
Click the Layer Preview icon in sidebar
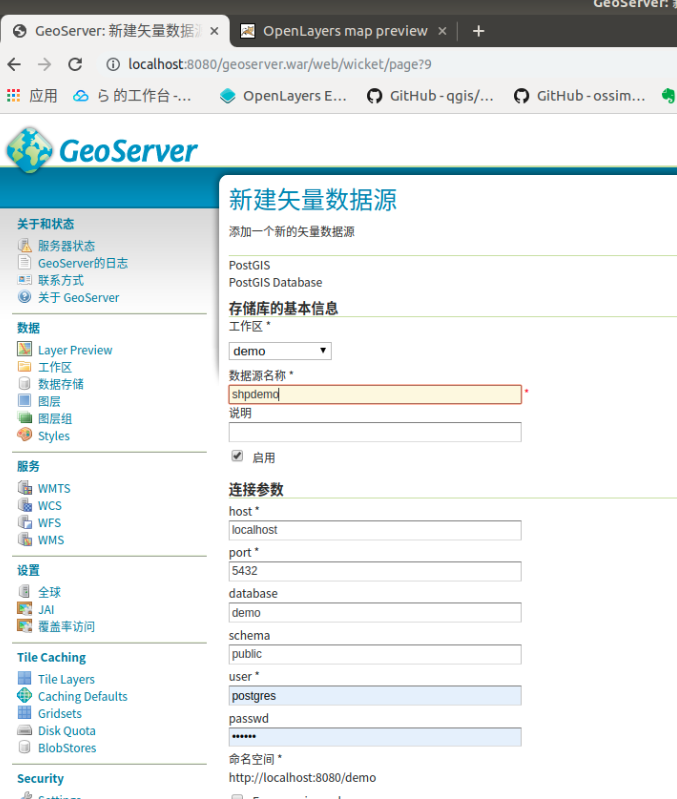[25, 350]
